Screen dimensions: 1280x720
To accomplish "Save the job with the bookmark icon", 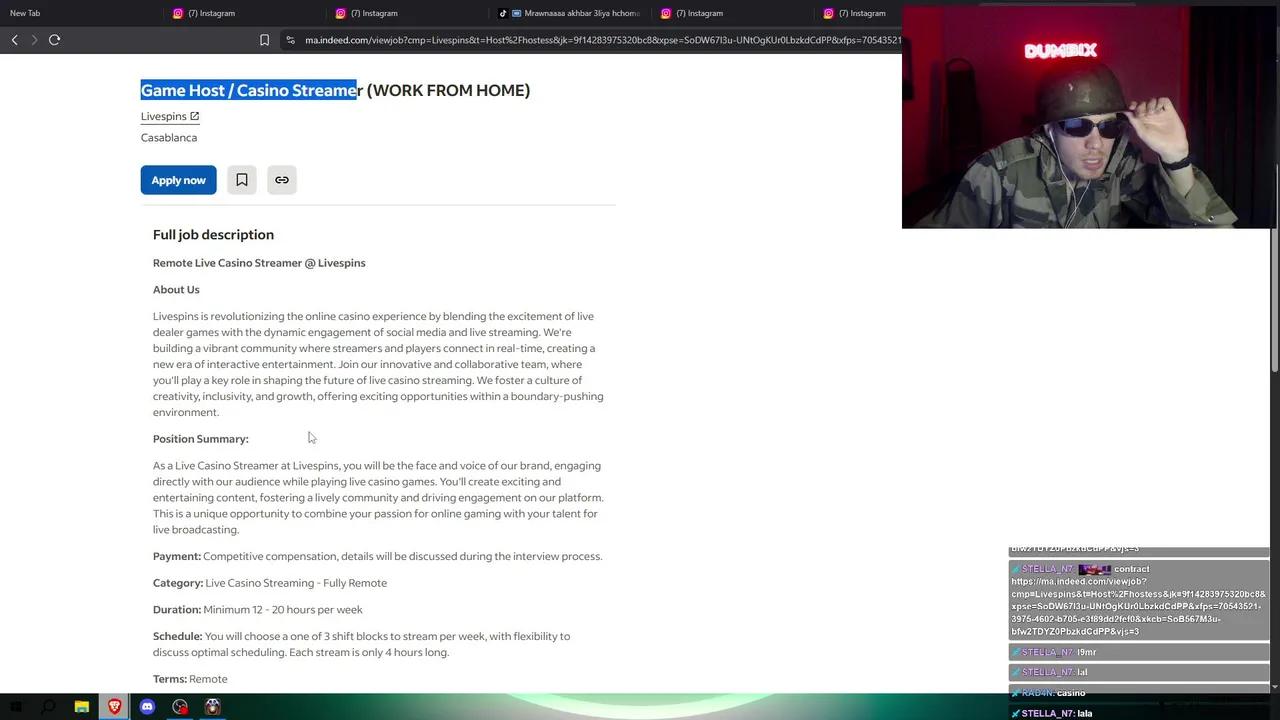I will 241,180.
